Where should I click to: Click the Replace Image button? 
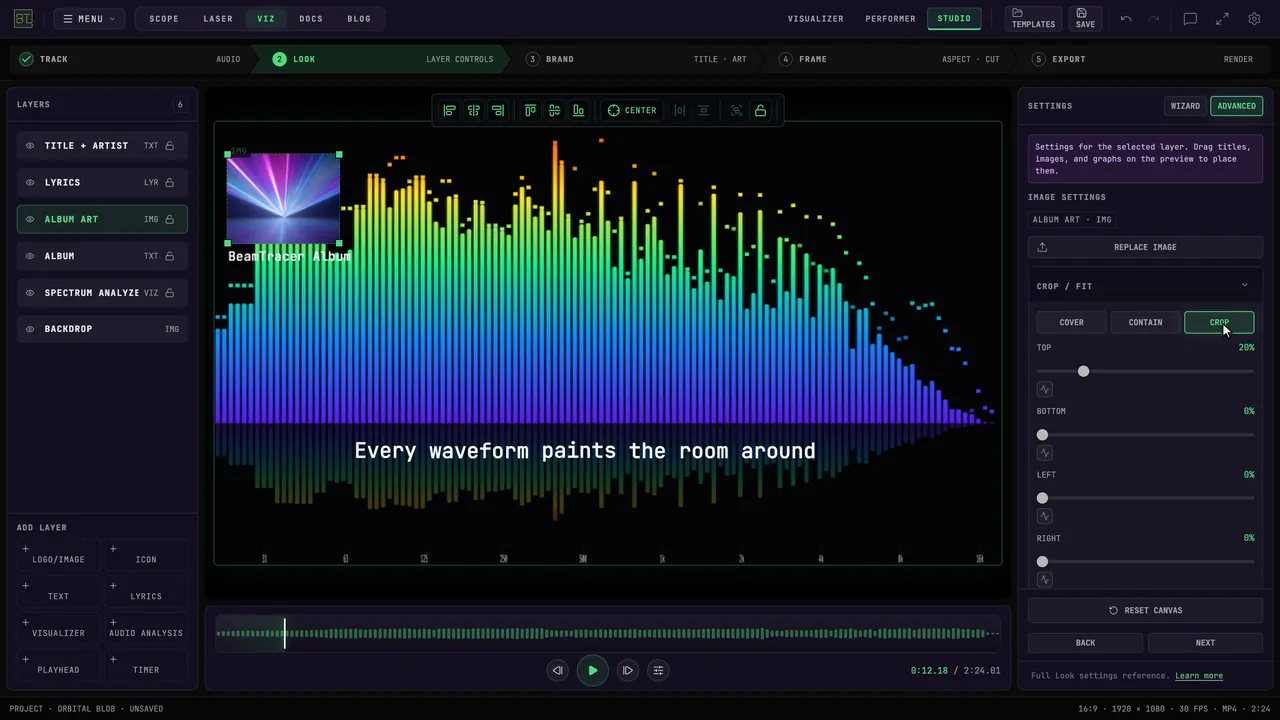[1145, 247]
